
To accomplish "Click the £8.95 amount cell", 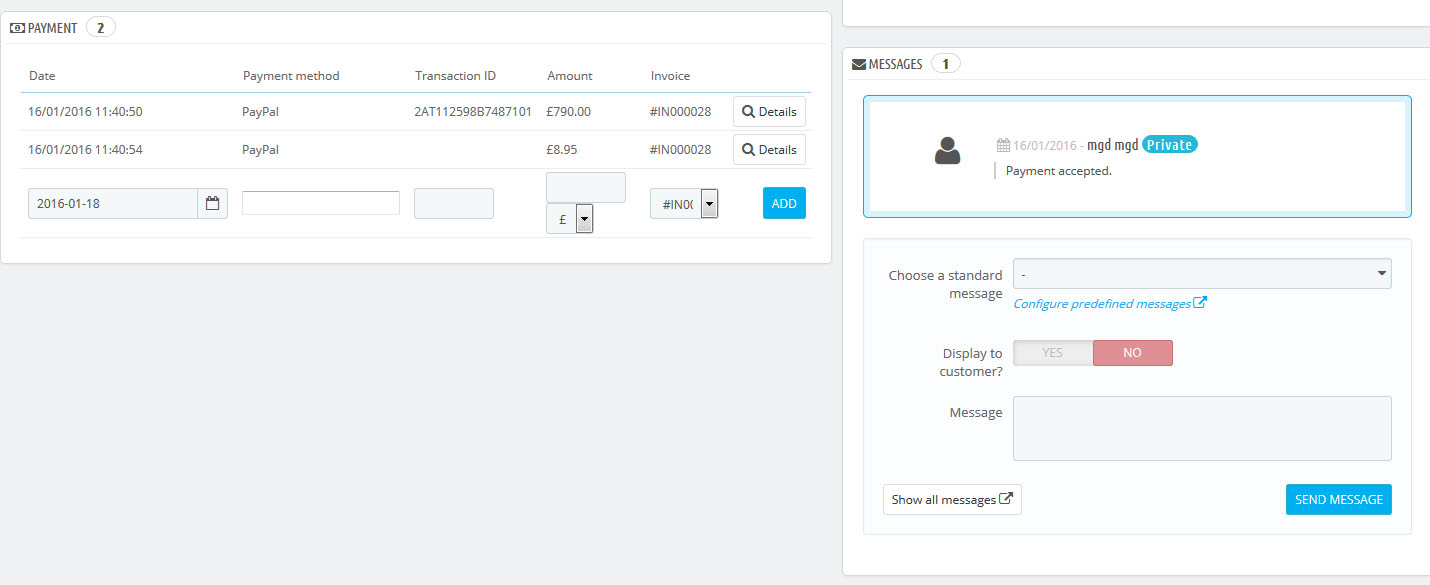I will point(562,150).
